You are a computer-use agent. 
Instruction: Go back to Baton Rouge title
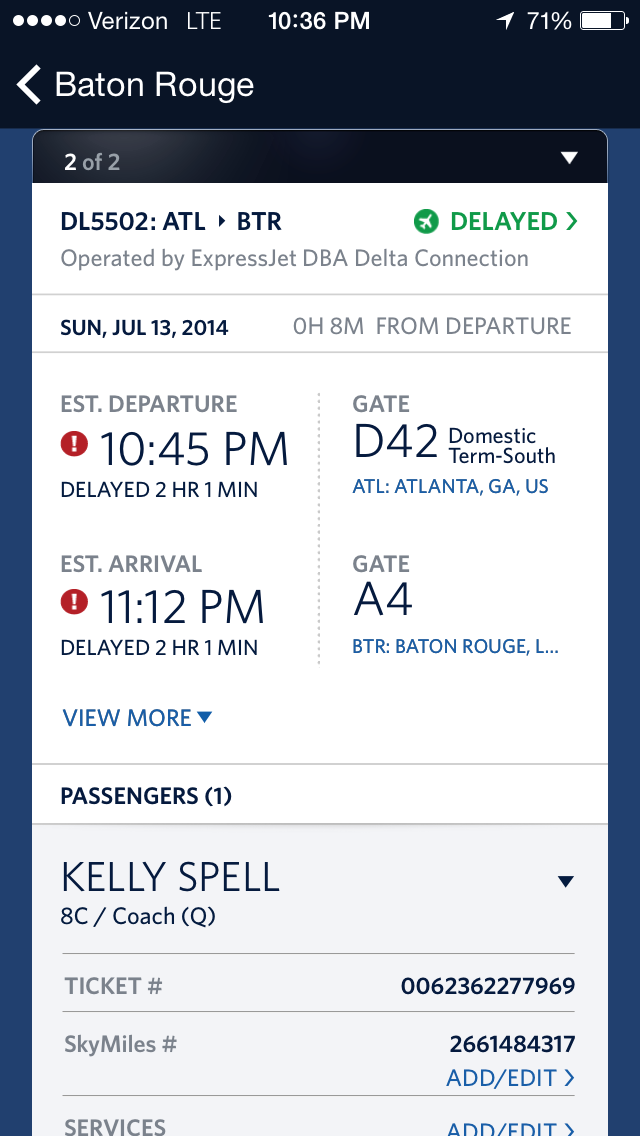coord(154,85)
